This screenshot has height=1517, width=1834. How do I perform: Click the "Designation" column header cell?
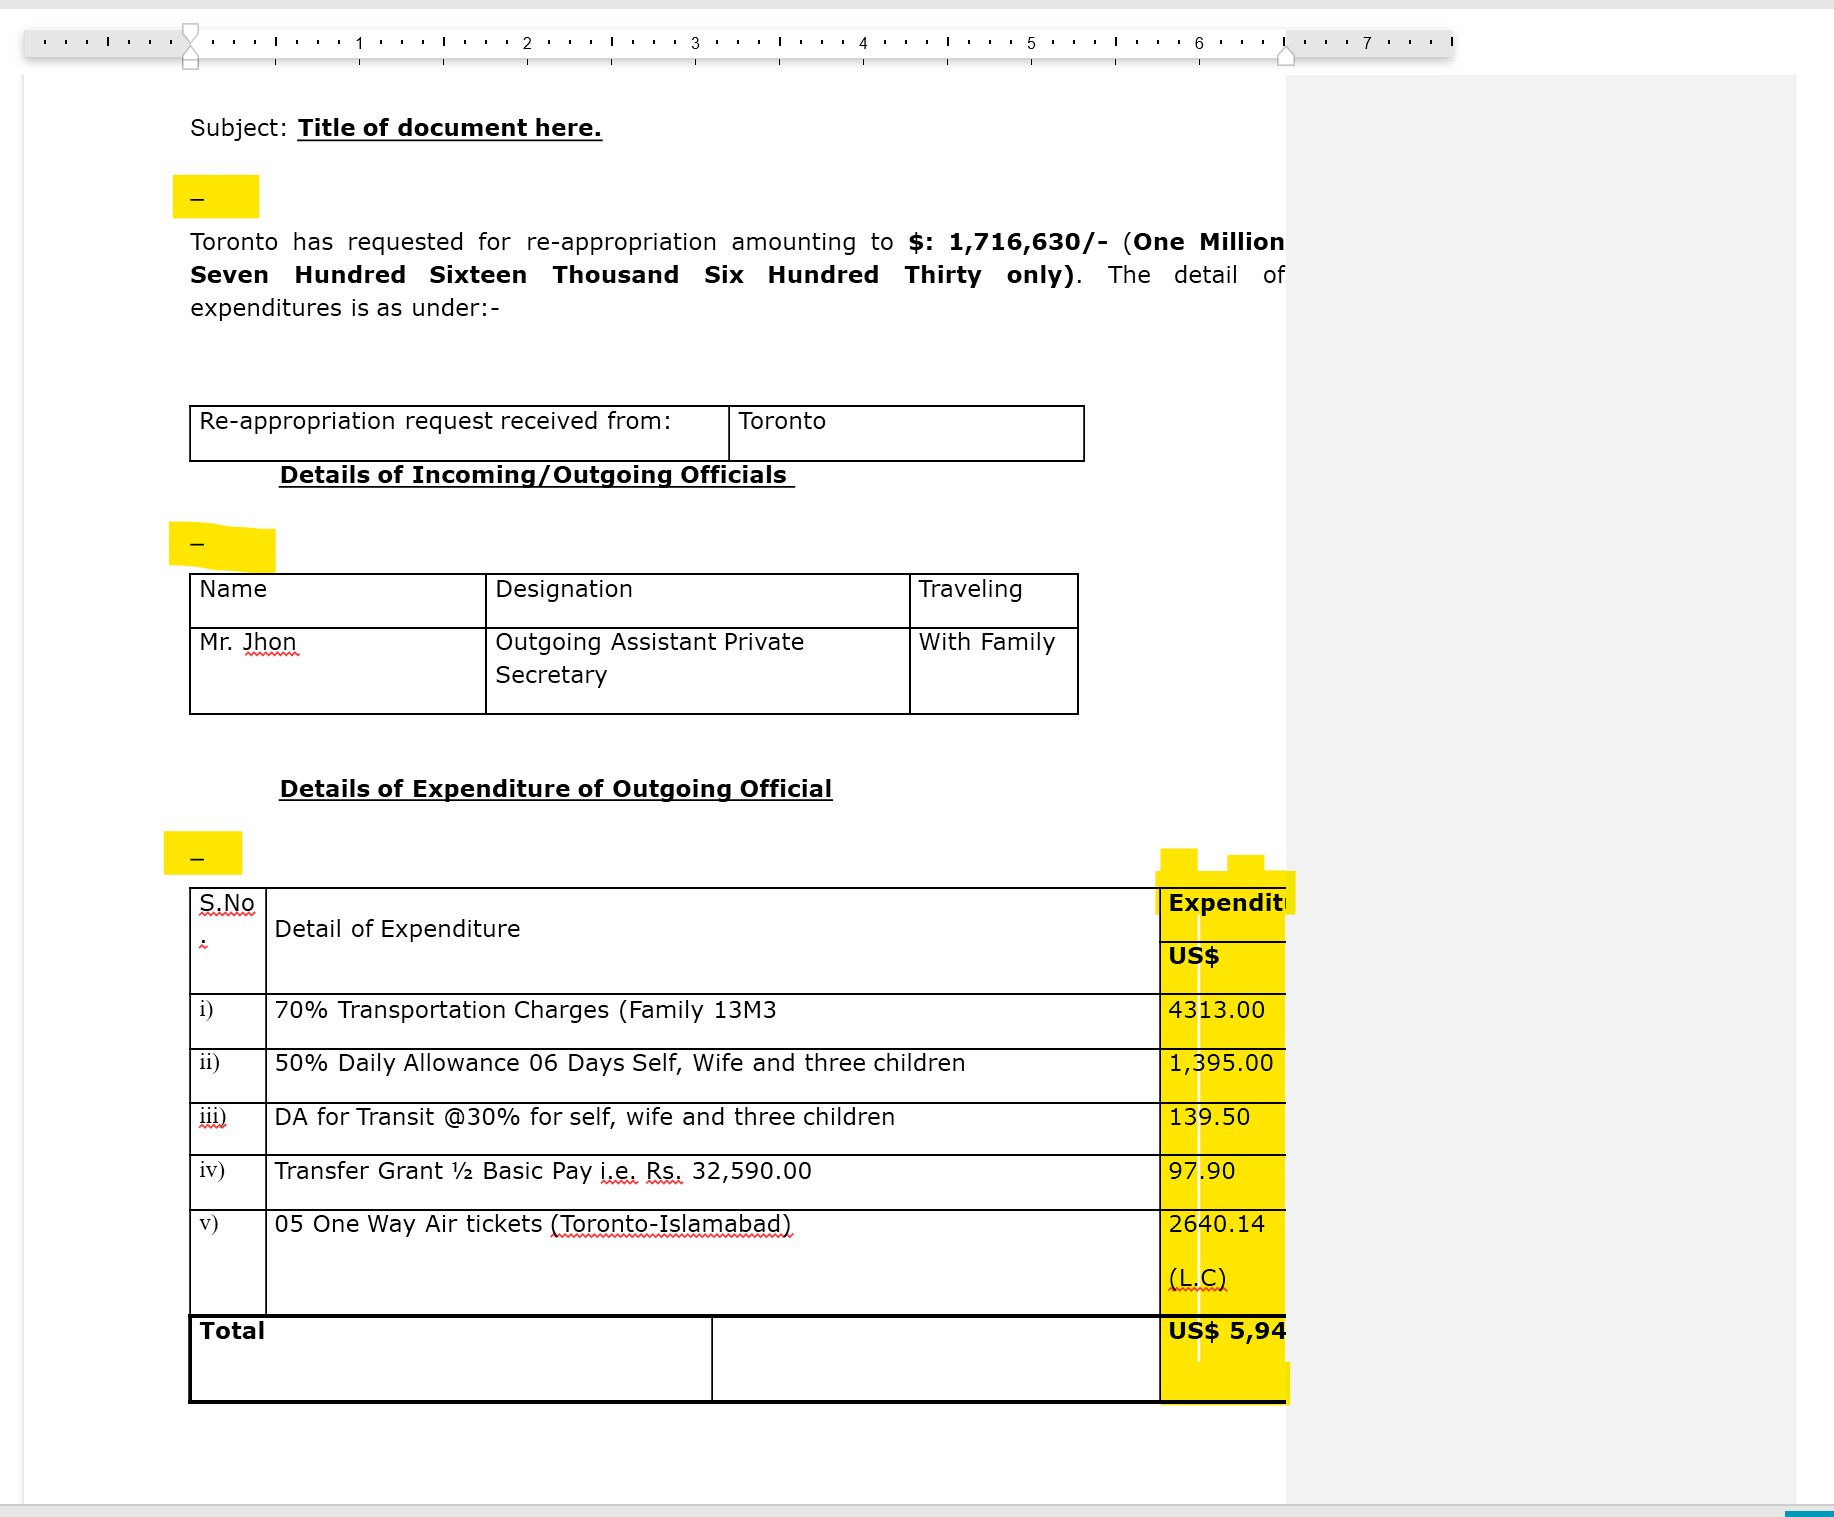point(697,601)
